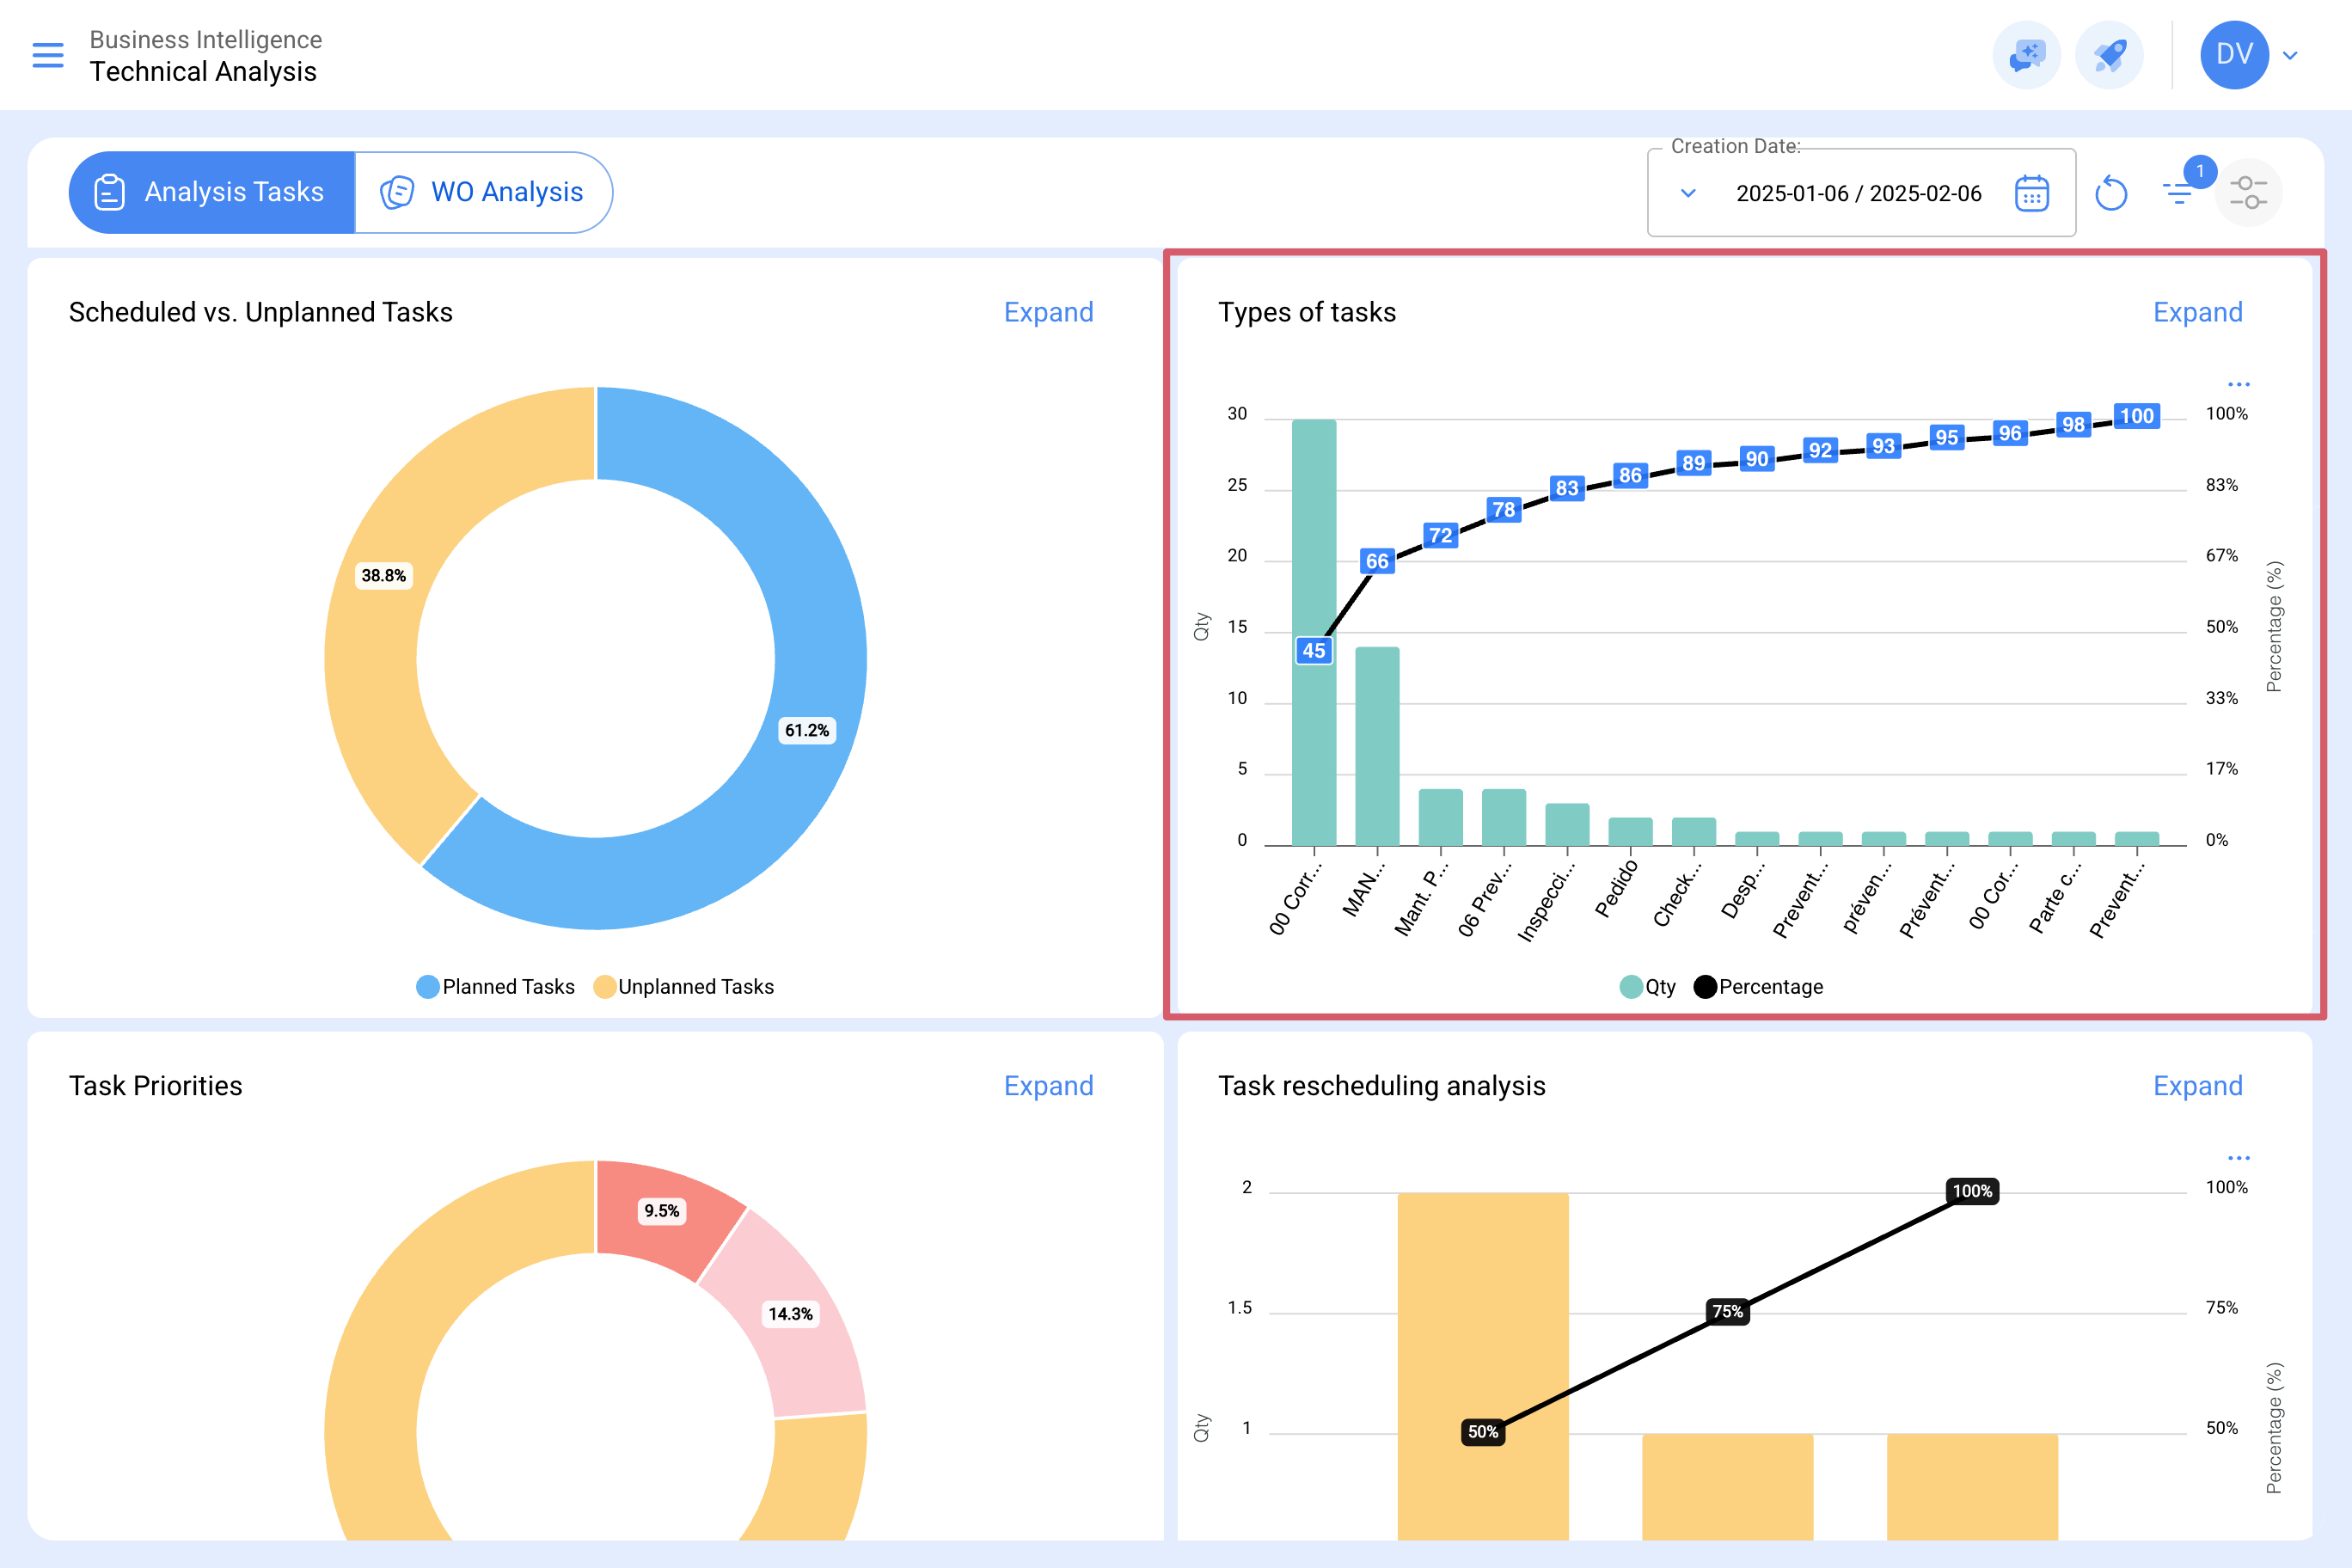Click the 61.2% planned donut segment
Screen dimensions: 2352x1568
pyautogui.click(x=807, y=730)
